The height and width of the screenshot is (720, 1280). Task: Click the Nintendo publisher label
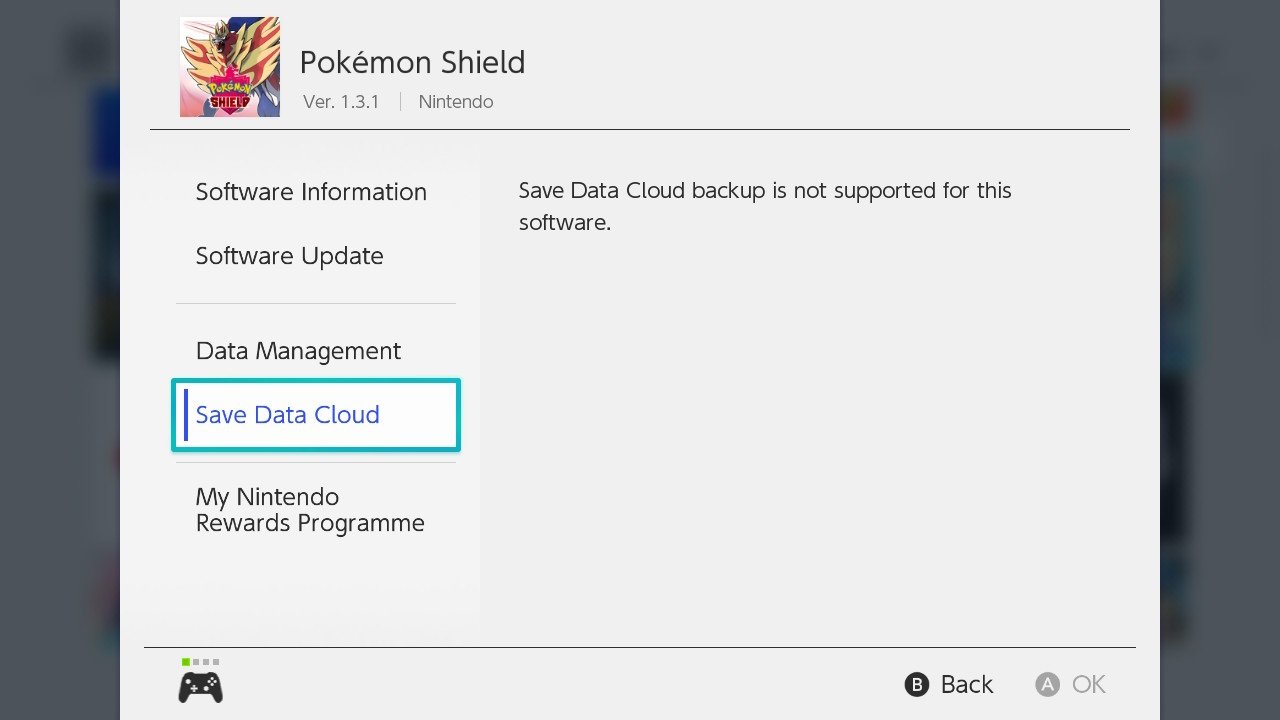pos(455,102)
